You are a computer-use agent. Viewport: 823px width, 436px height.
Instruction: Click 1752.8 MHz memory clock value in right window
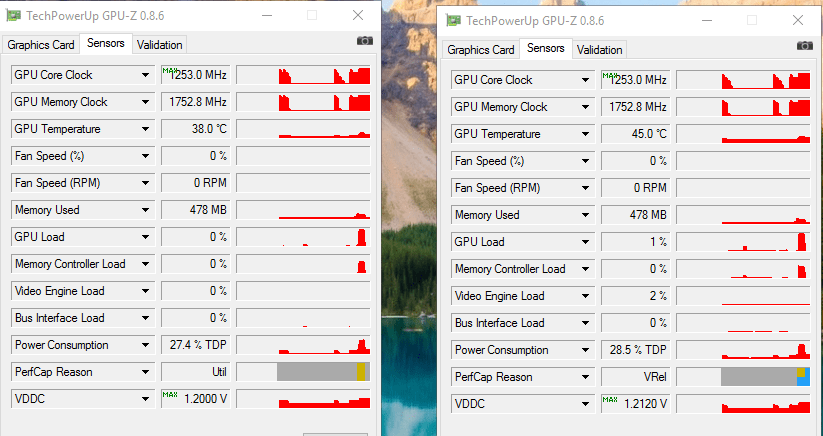[x=636, y=107]
